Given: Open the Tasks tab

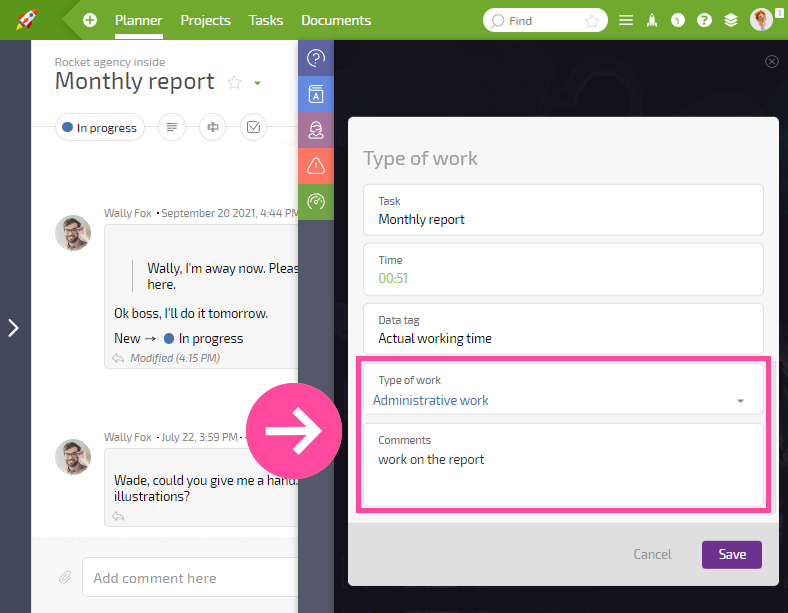Looking at the screenshot, I should 266,20.
